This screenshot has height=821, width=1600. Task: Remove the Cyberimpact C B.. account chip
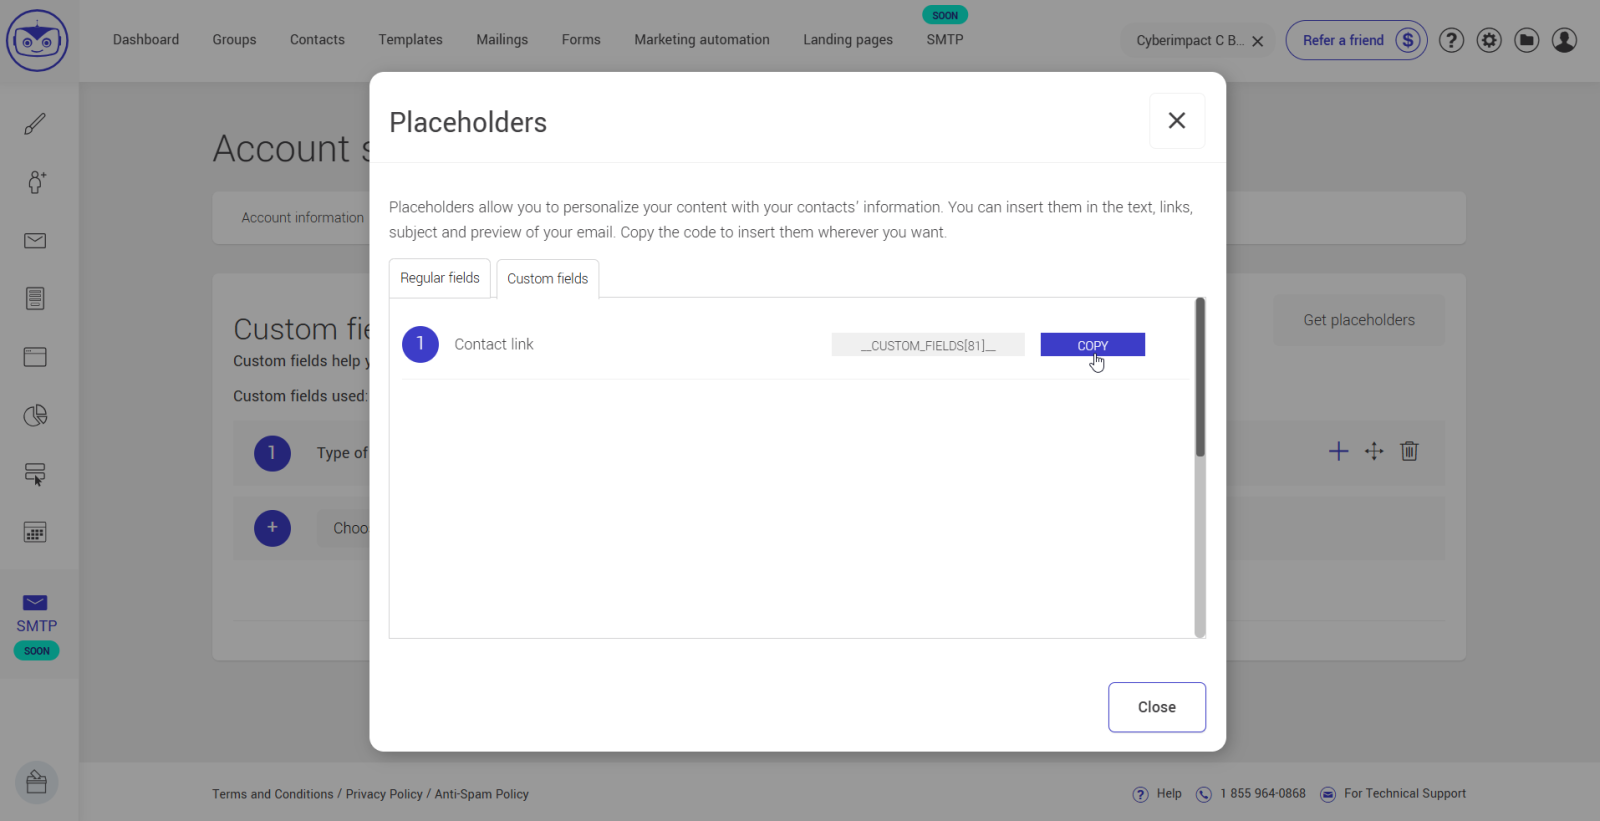pyautogui.click(x=1258, y=41)
